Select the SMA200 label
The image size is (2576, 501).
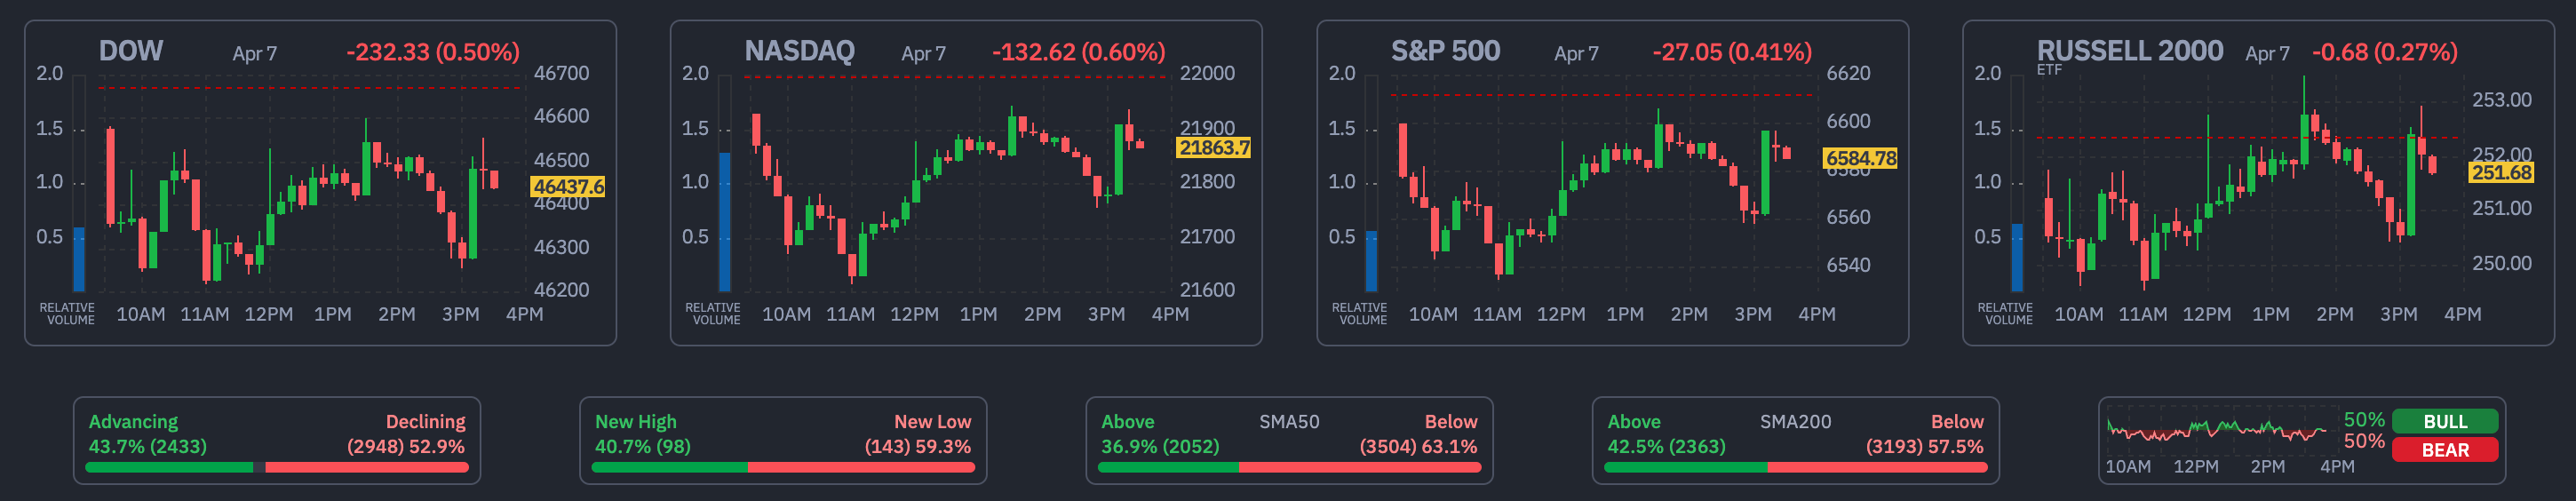pos(1795,422)
